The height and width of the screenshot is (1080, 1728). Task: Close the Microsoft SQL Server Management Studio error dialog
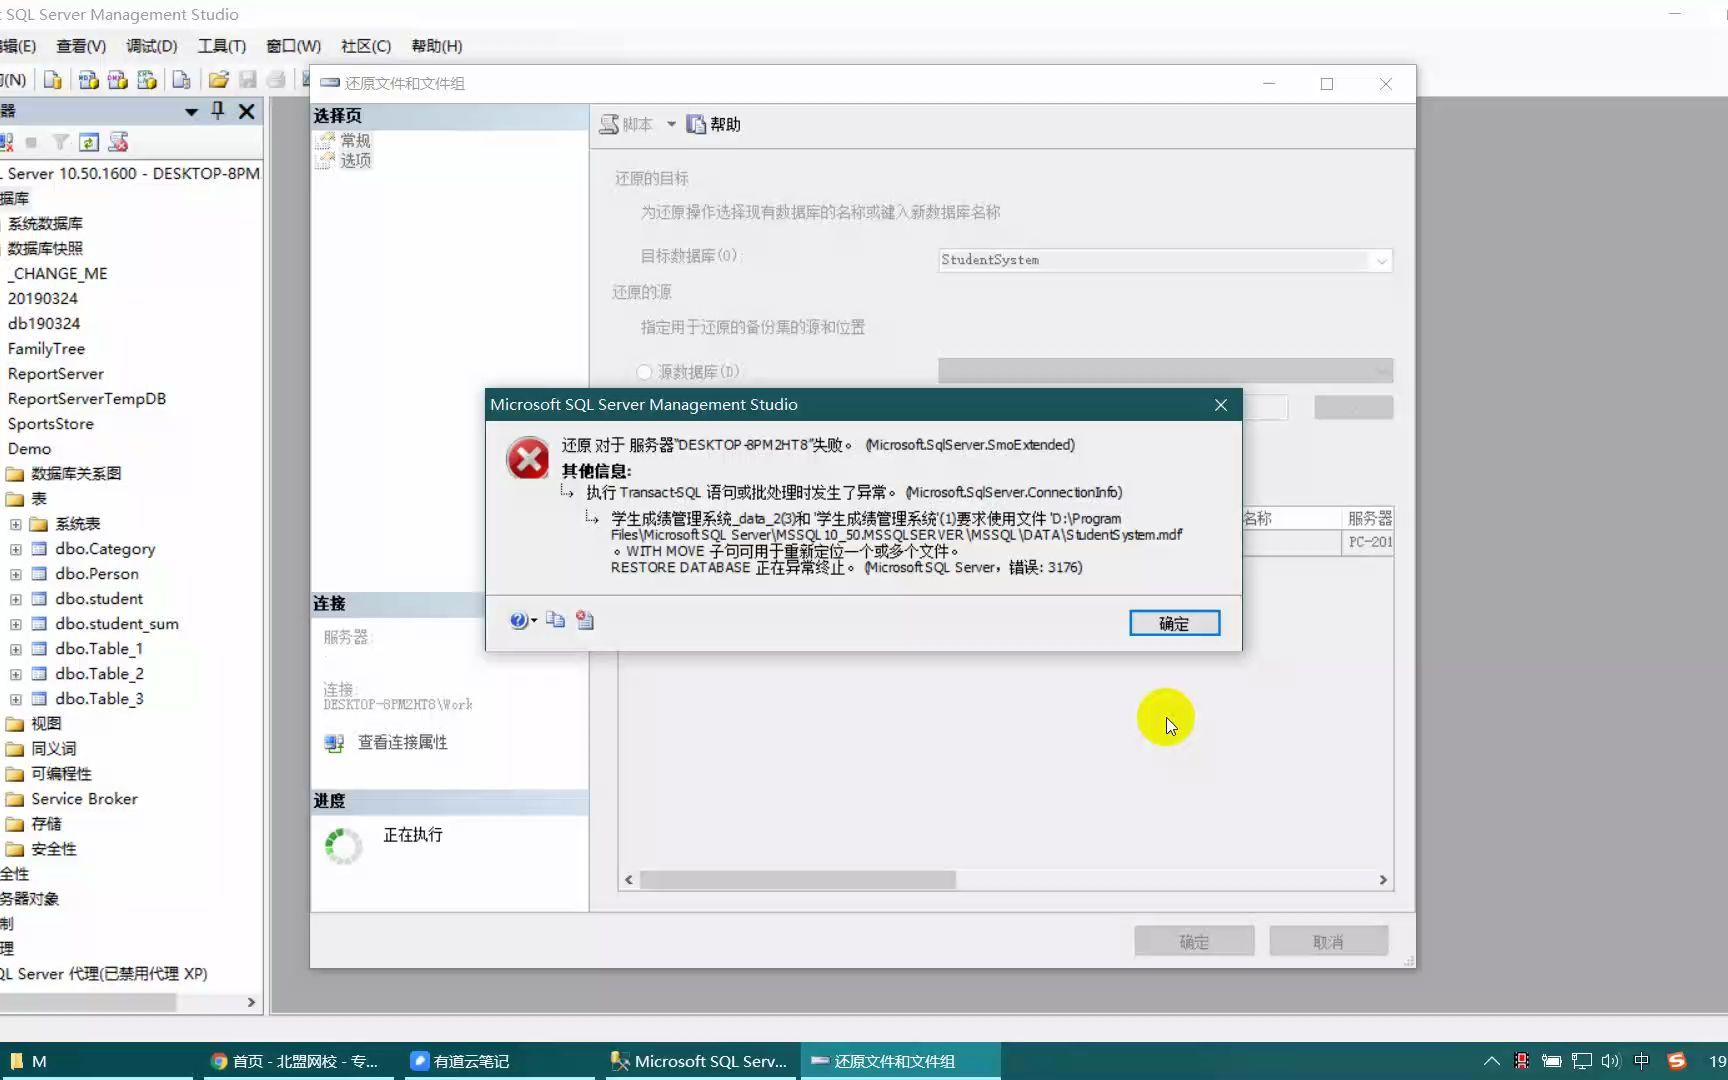(1221, 405)
